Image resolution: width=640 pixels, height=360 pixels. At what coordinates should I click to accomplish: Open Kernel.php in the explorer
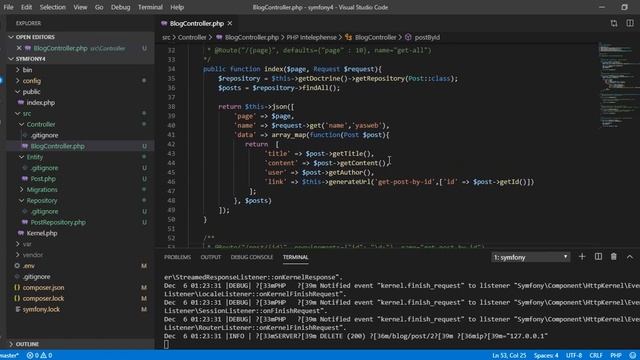coord(42,233)
